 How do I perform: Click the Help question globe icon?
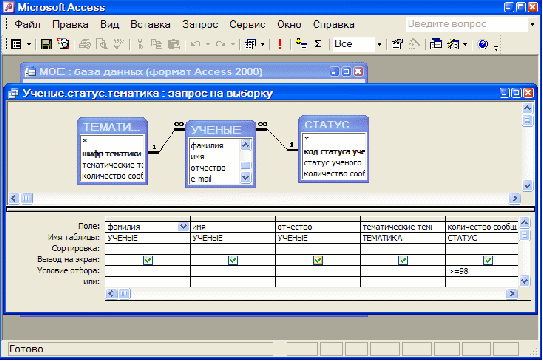coord(483,44)
